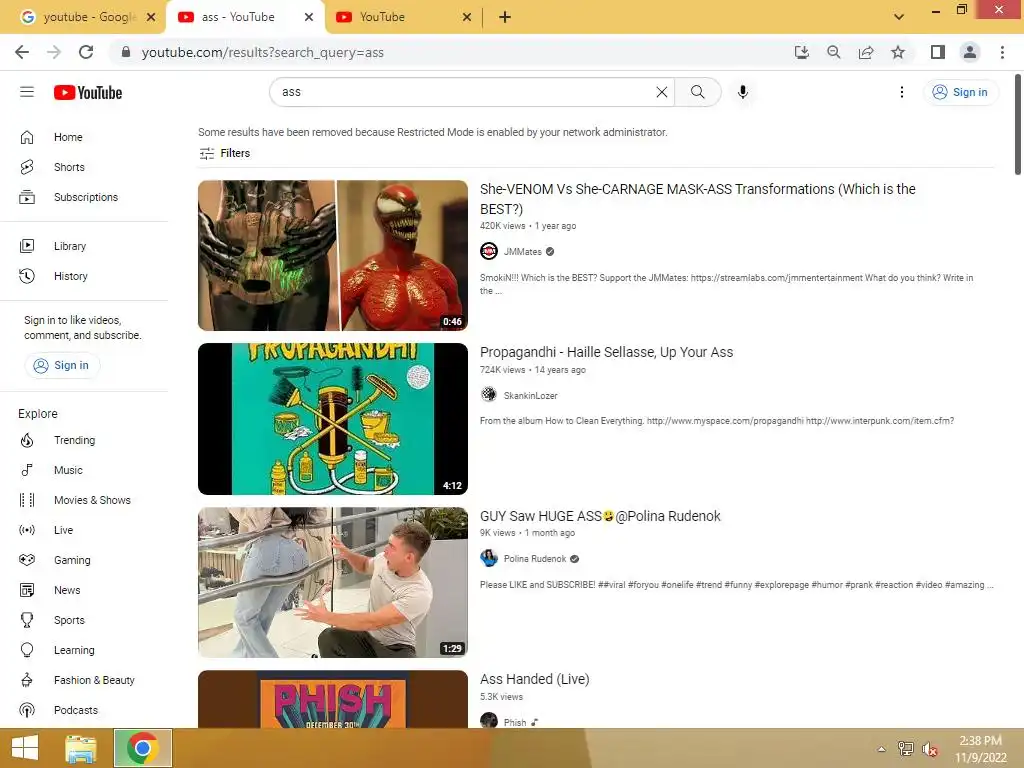Click the muted volume tray icon
The height and width of the screenshot is (768, 1024).
click(x=930, y=749)
